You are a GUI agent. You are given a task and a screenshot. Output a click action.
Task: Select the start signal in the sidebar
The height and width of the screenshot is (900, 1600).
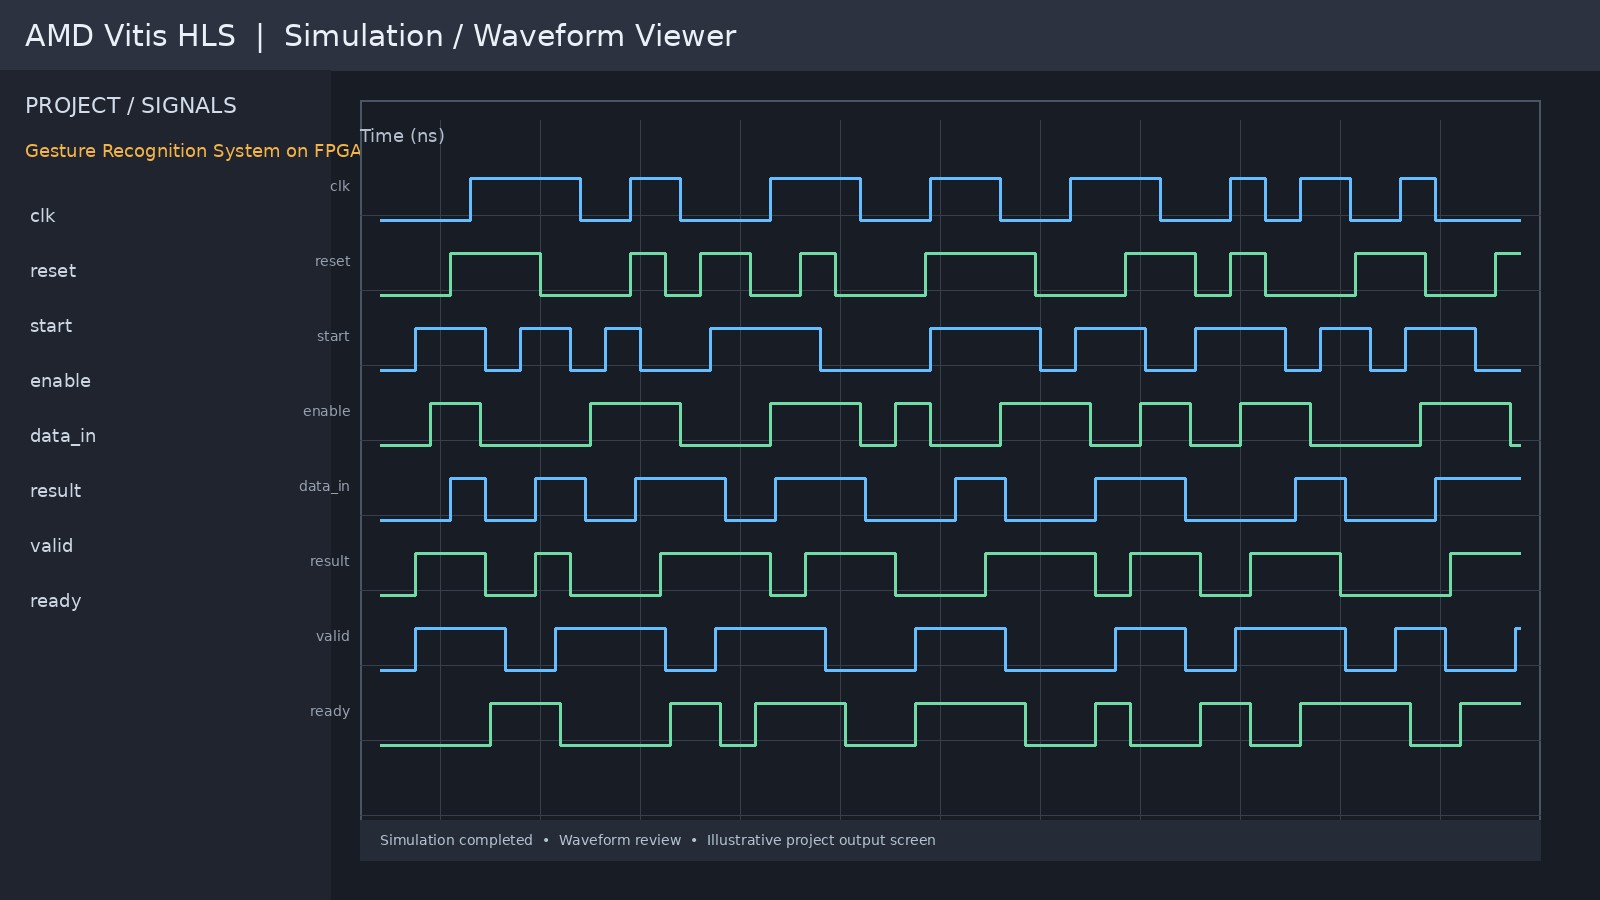(51, 326)
